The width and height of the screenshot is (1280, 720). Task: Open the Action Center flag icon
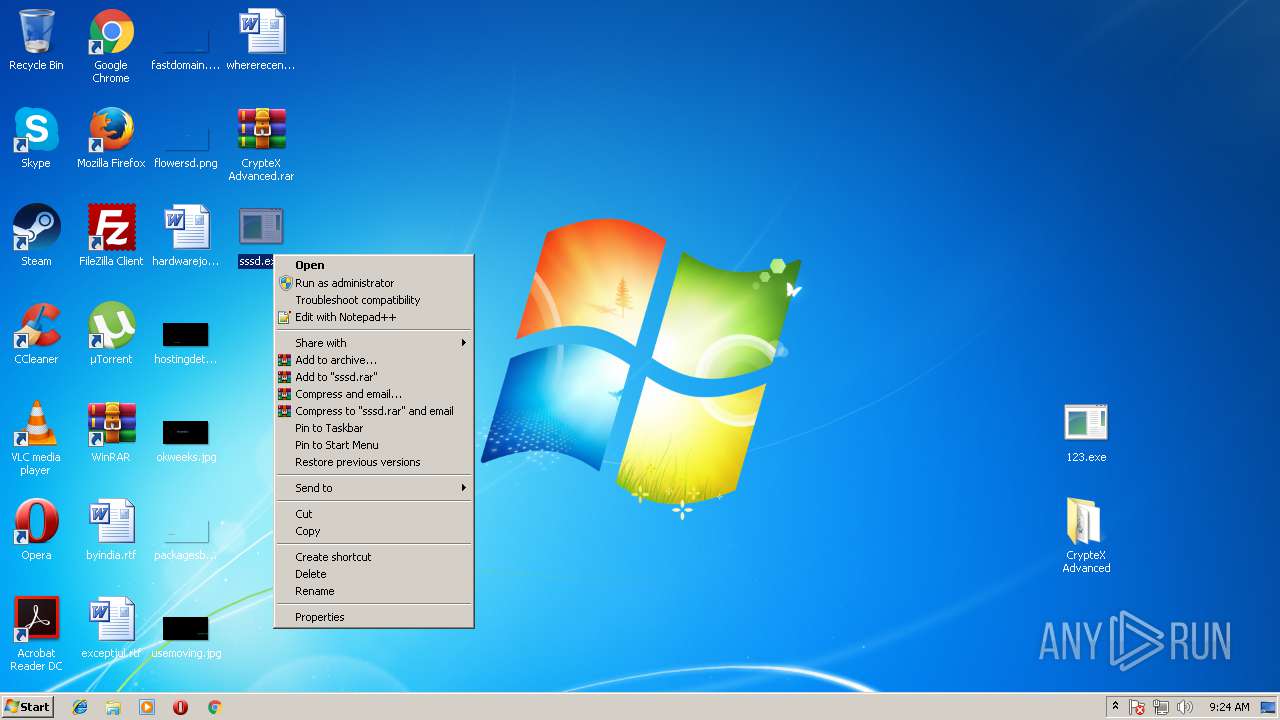point(1137,707)
